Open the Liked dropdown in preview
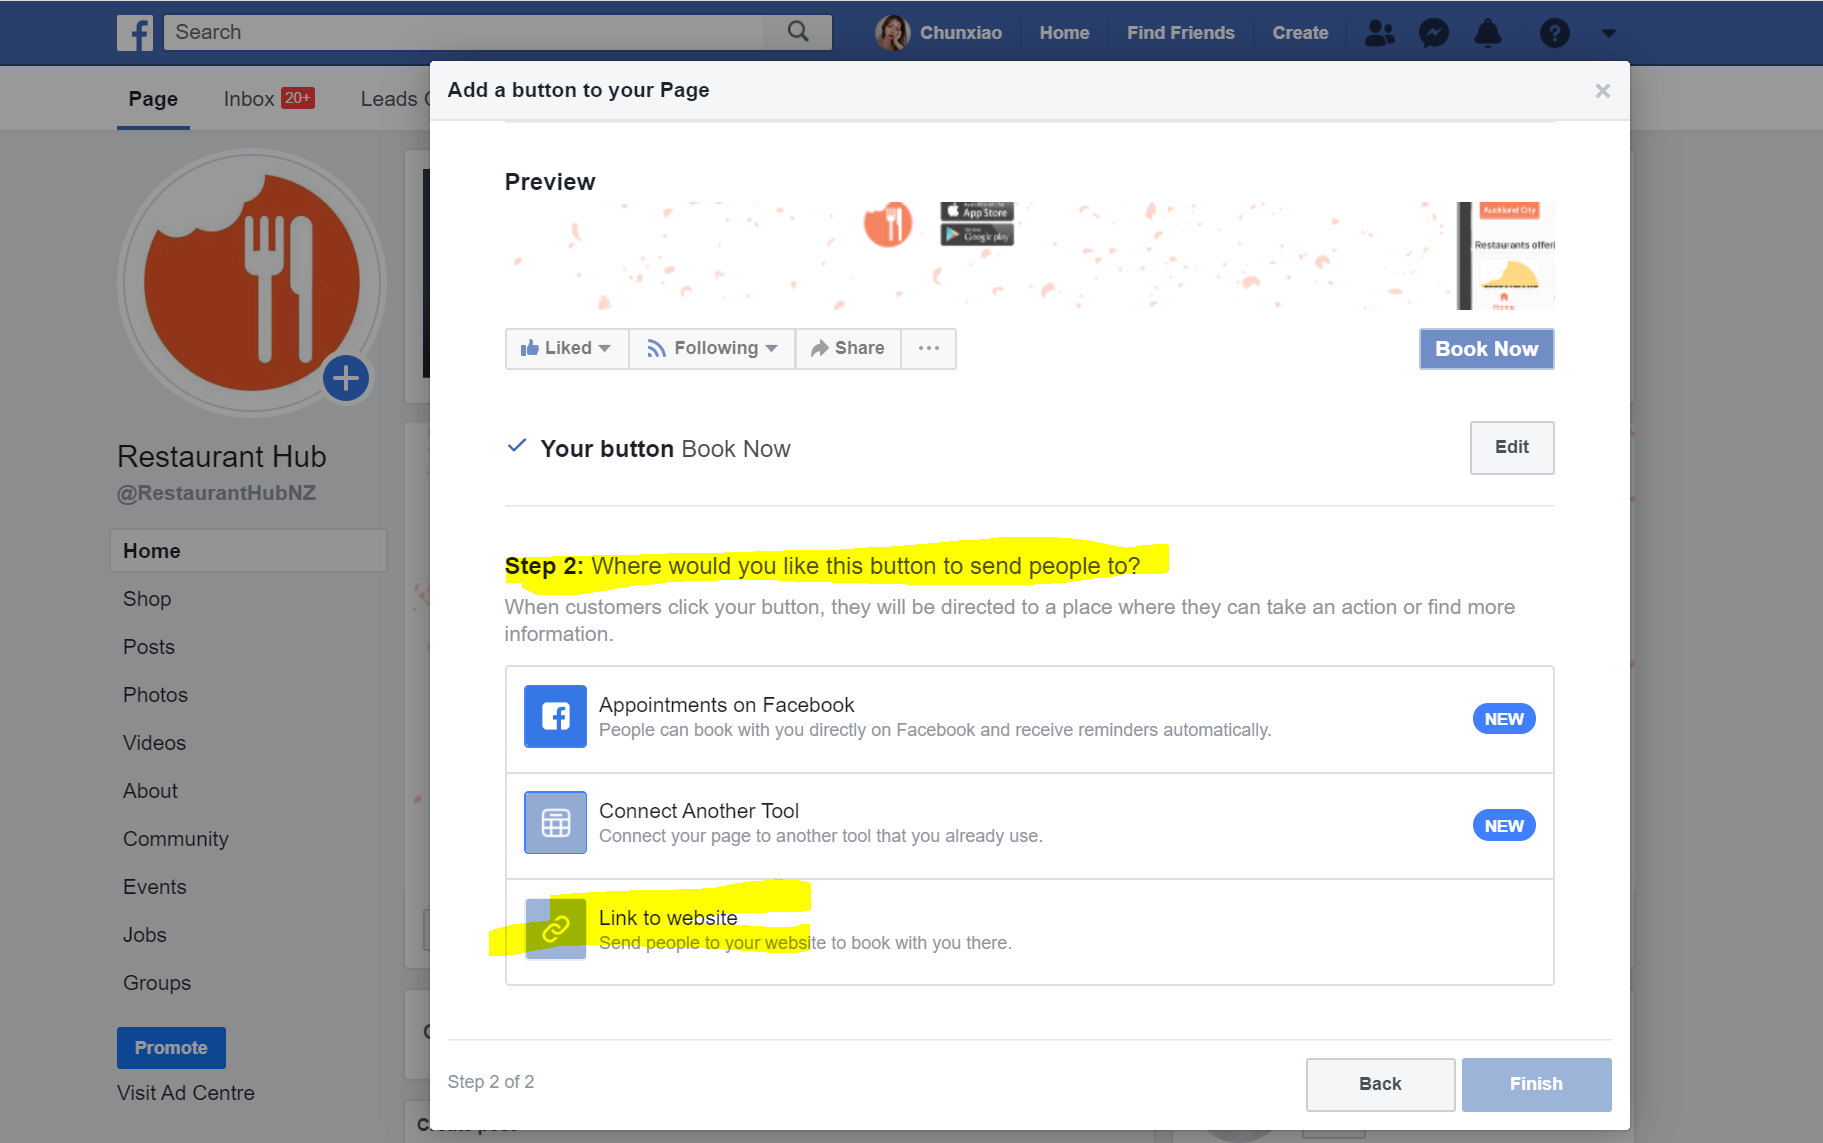Viewport: 1823px width, 1143px height. pyautogui.click(x=567, y=348)
